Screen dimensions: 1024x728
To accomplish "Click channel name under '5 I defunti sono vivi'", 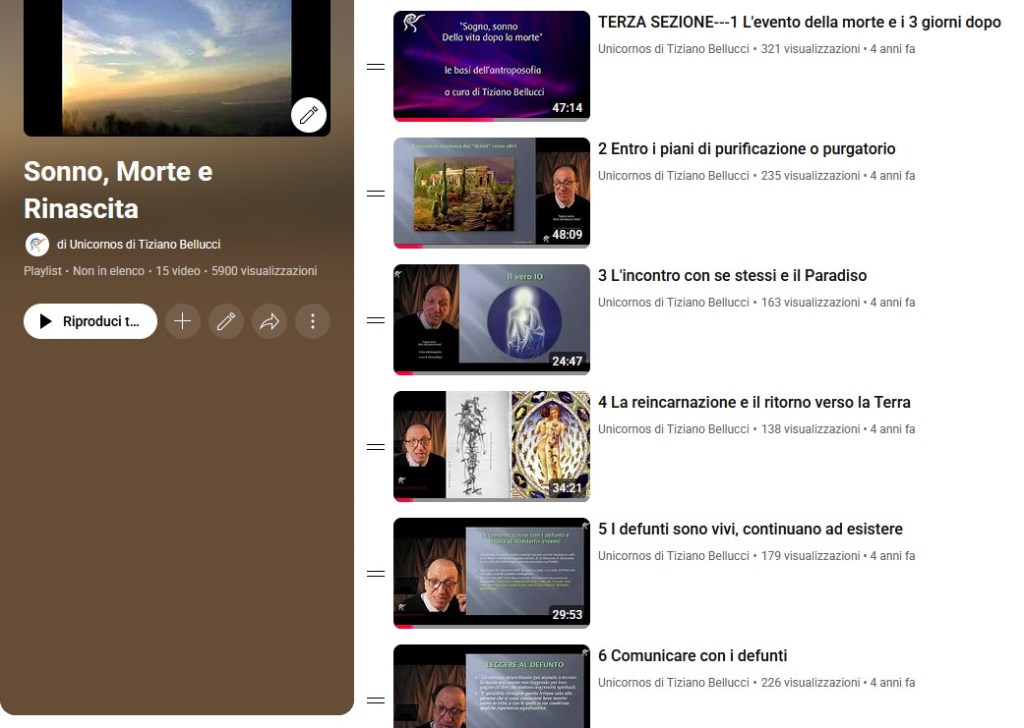I will pyautogui.click(x=673, y=556).
